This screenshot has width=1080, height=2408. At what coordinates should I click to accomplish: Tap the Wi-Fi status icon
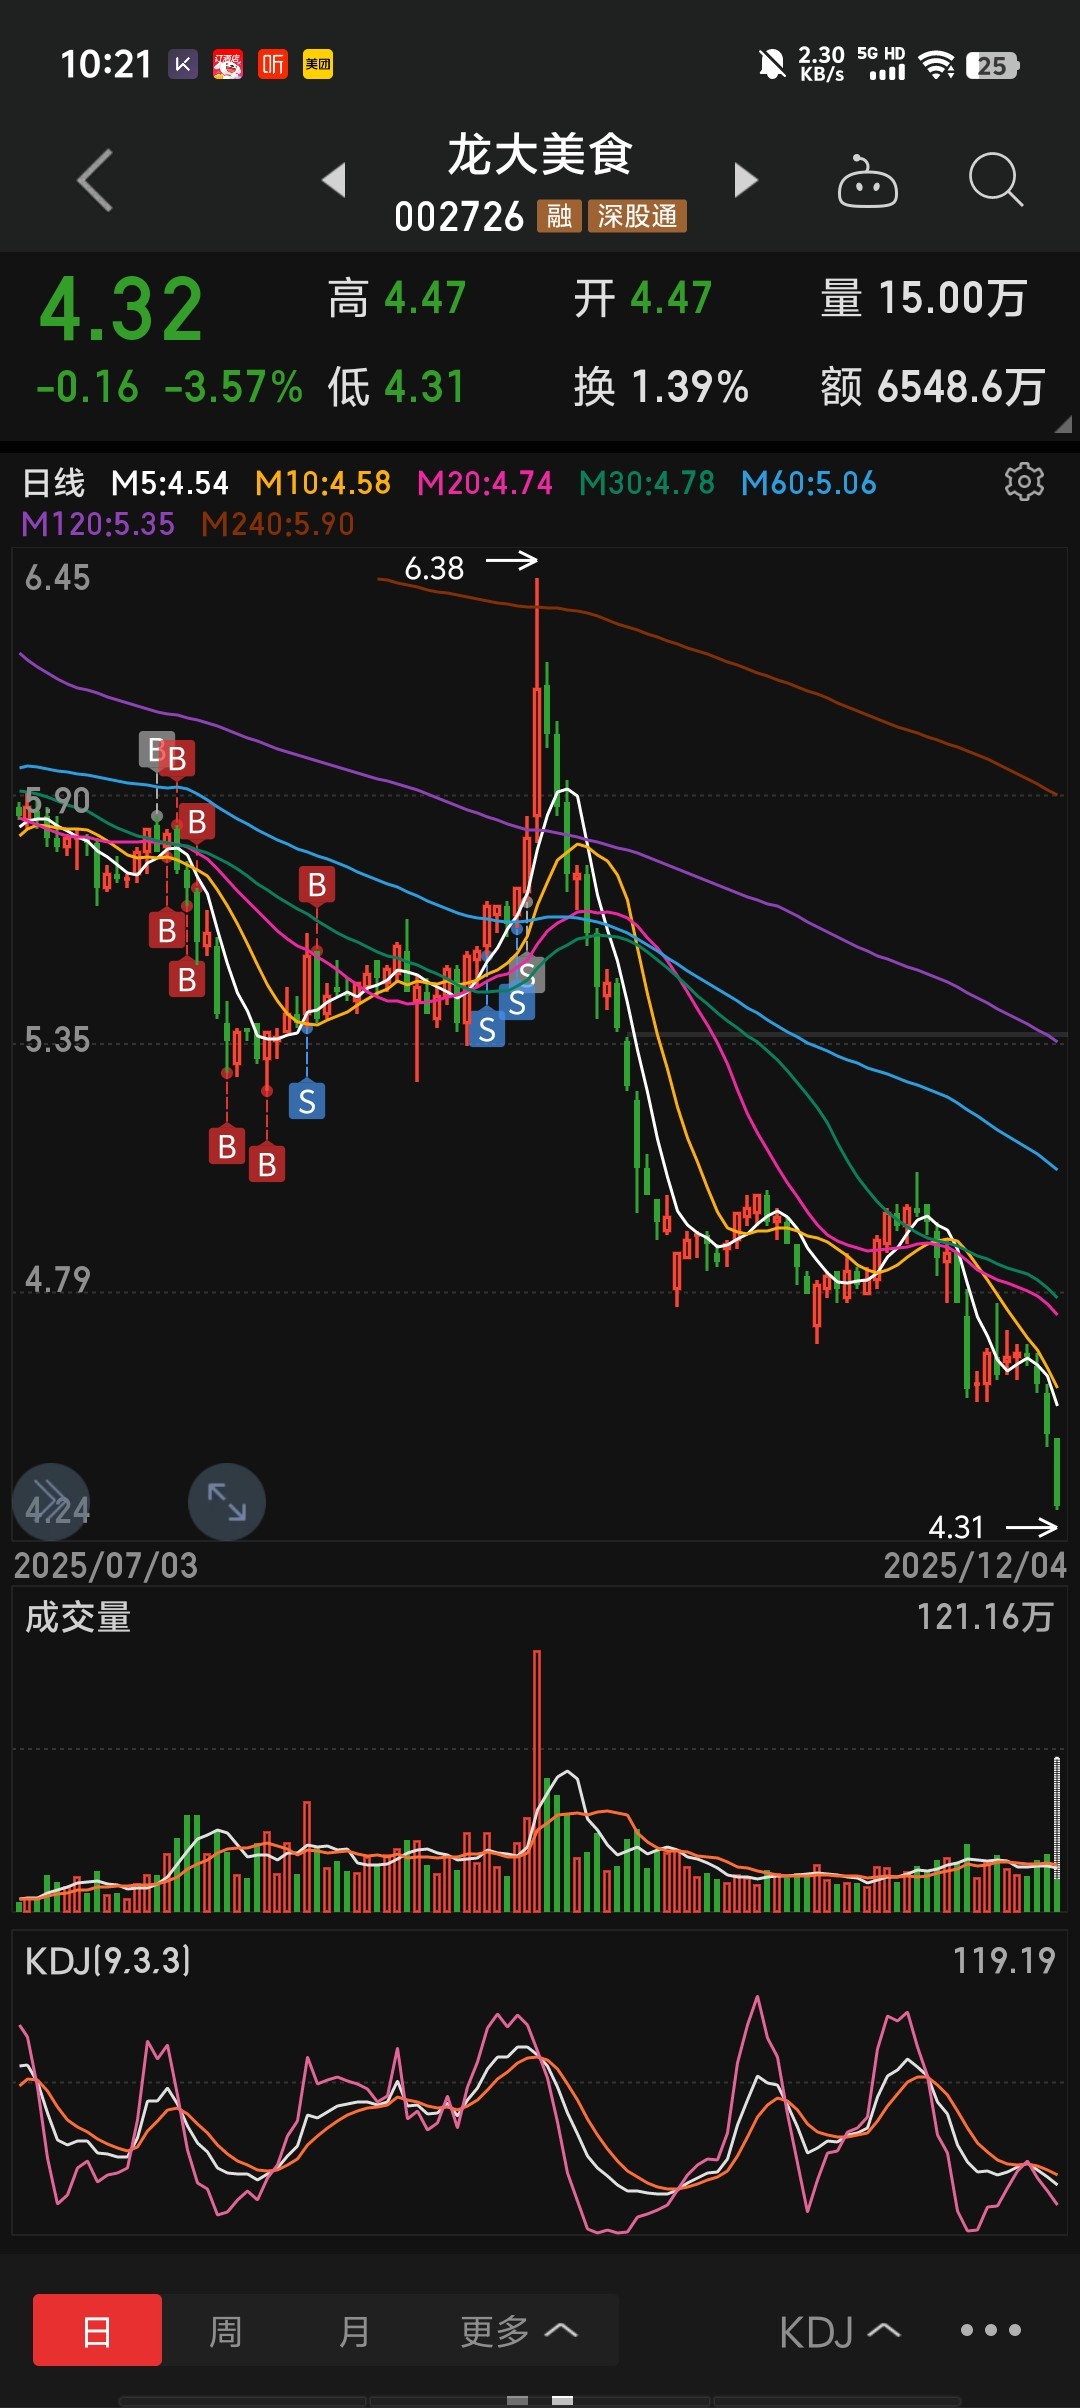tap(937, 65)
